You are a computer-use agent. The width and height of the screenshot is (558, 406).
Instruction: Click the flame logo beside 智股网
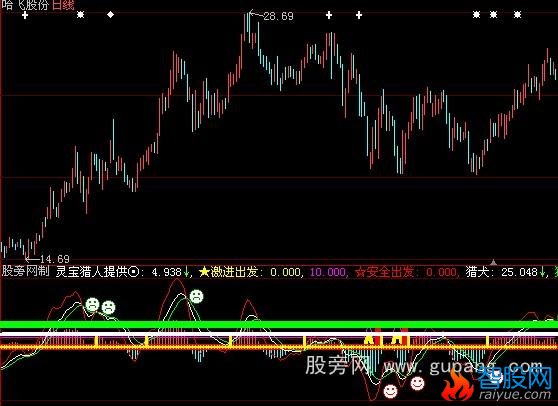click(458, 385)
